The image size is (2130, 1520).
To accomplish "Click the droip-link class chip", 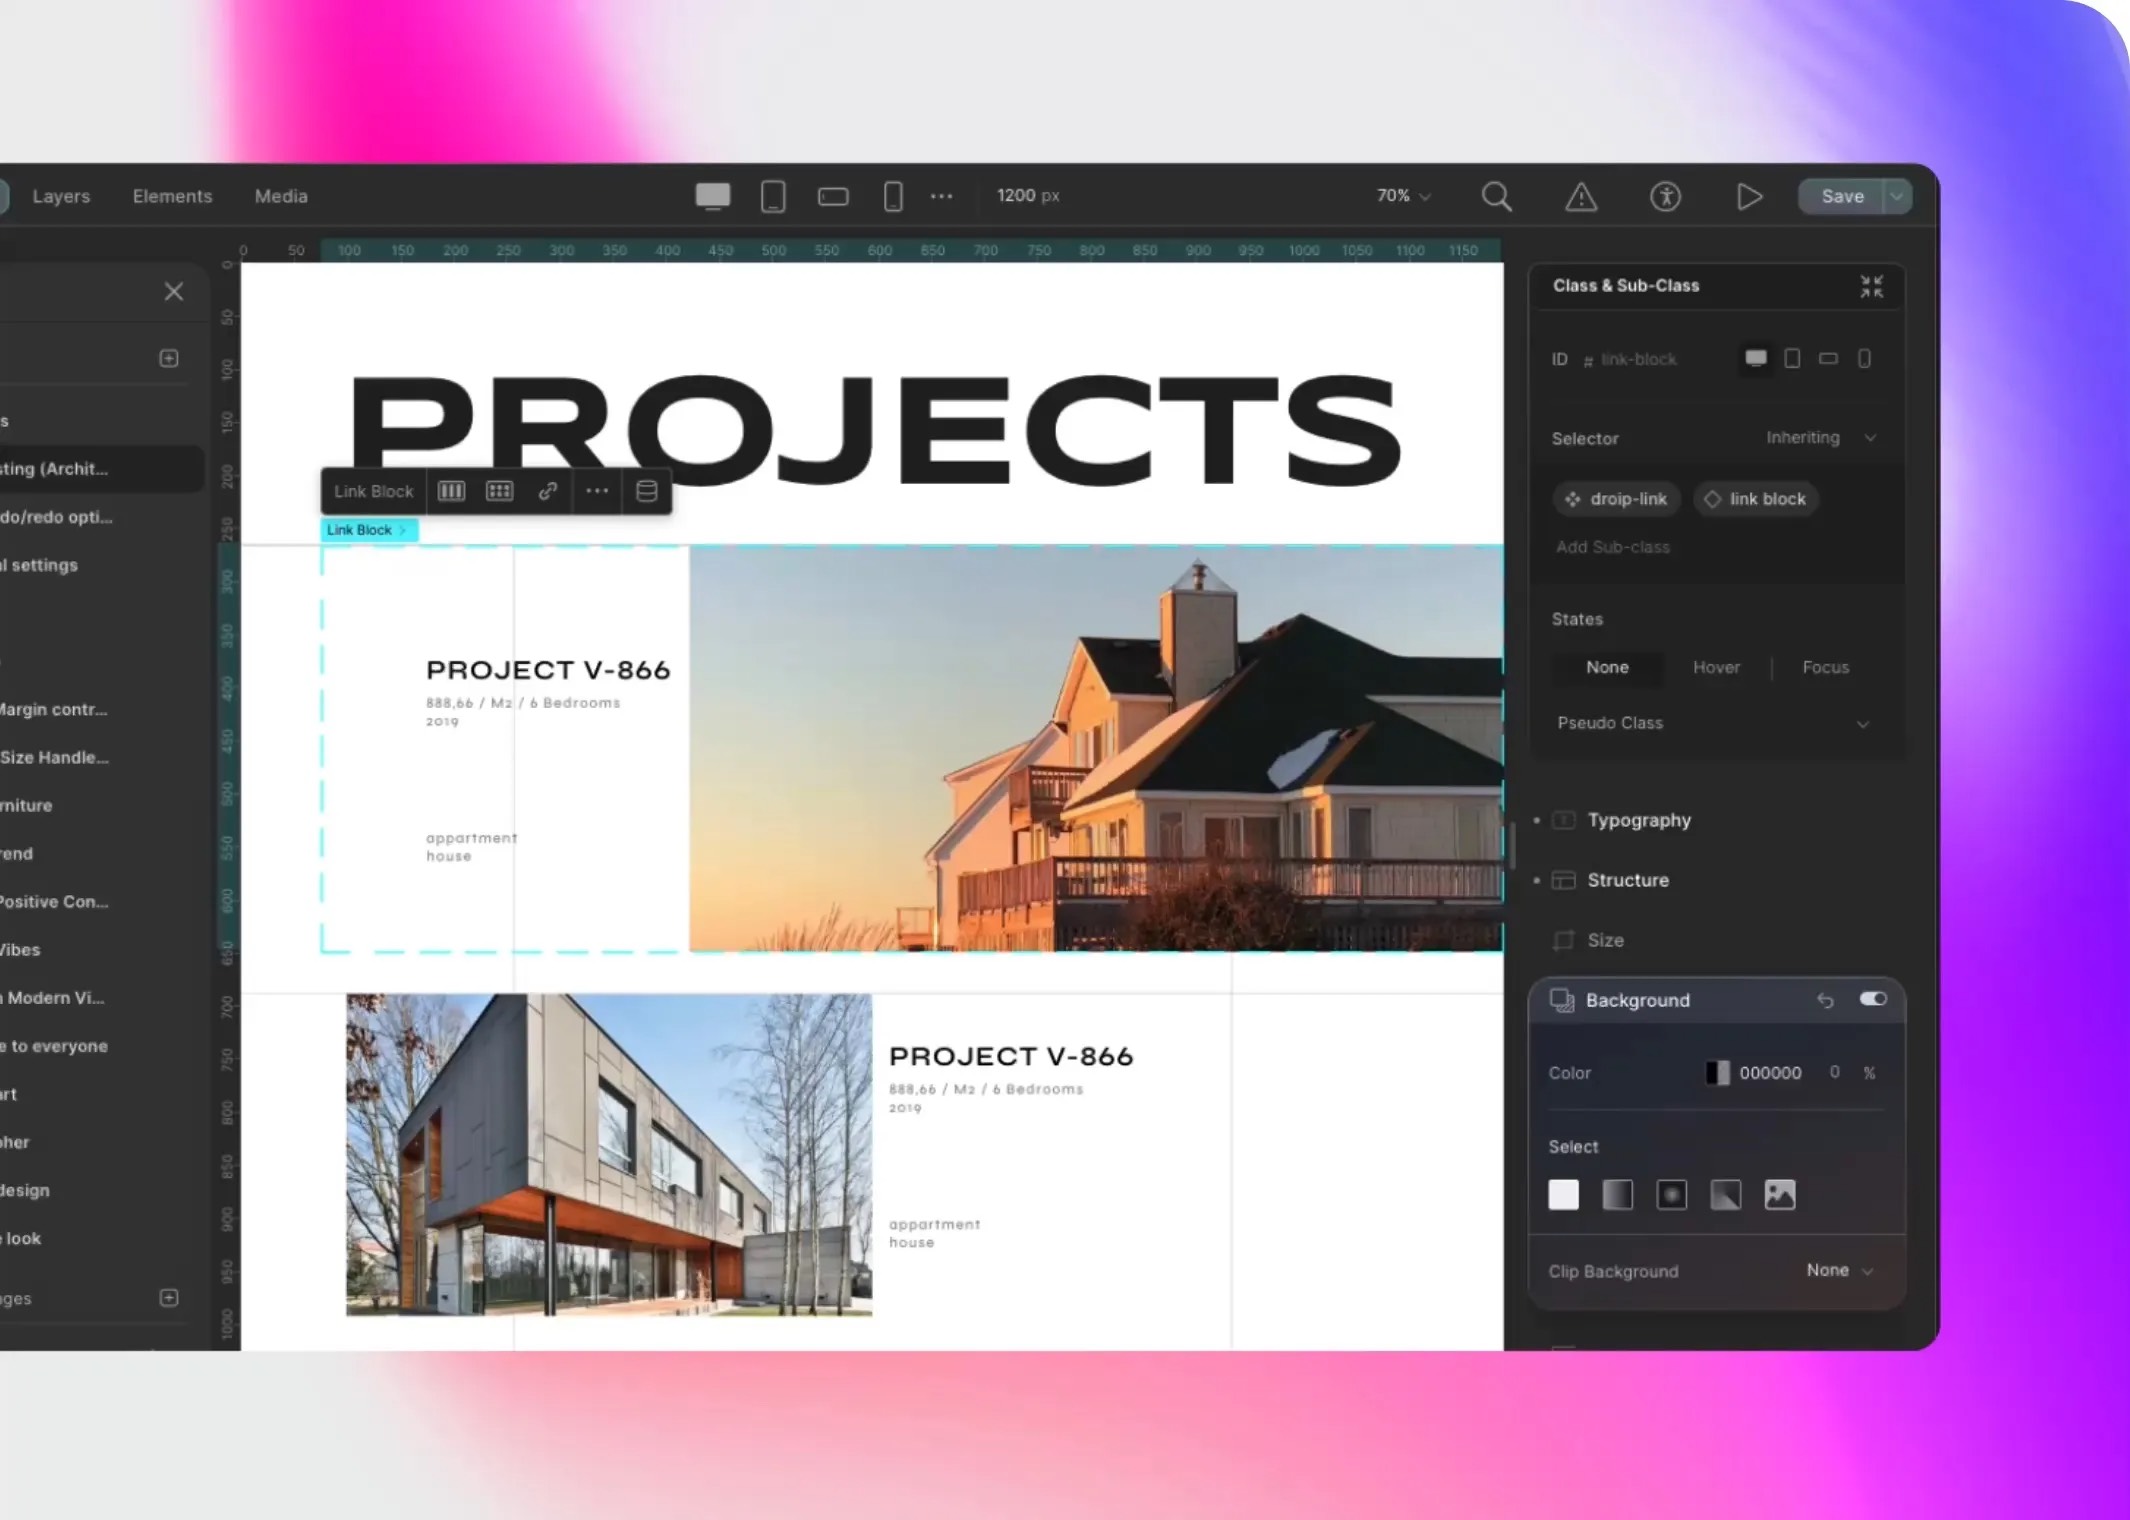I will pos(1617,499).
